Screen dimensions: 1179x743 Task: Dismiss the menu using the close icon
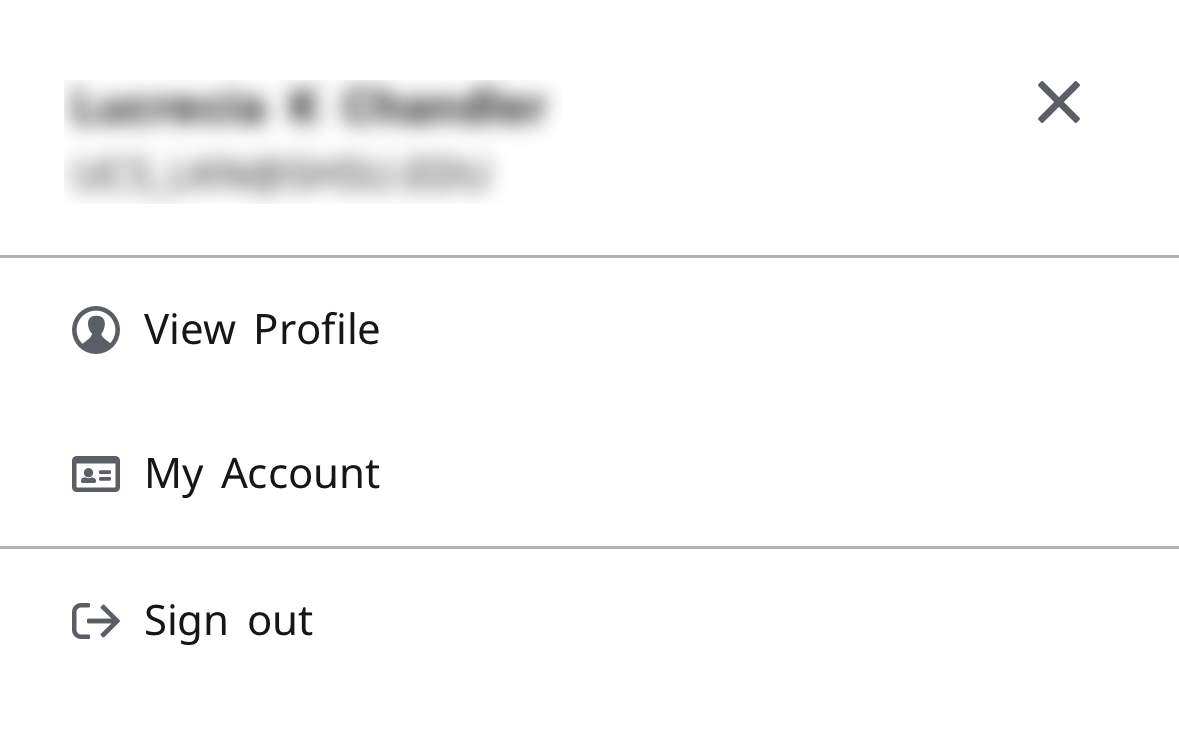point(1058,102)
